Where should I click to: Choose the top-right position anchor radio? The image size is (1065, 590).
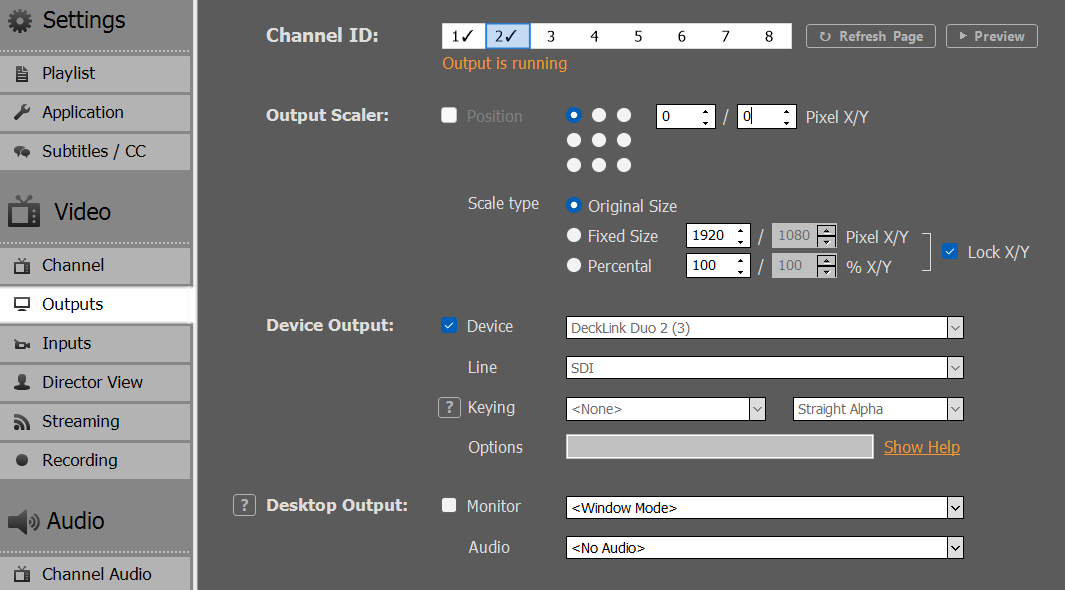[x=624, y=115]
